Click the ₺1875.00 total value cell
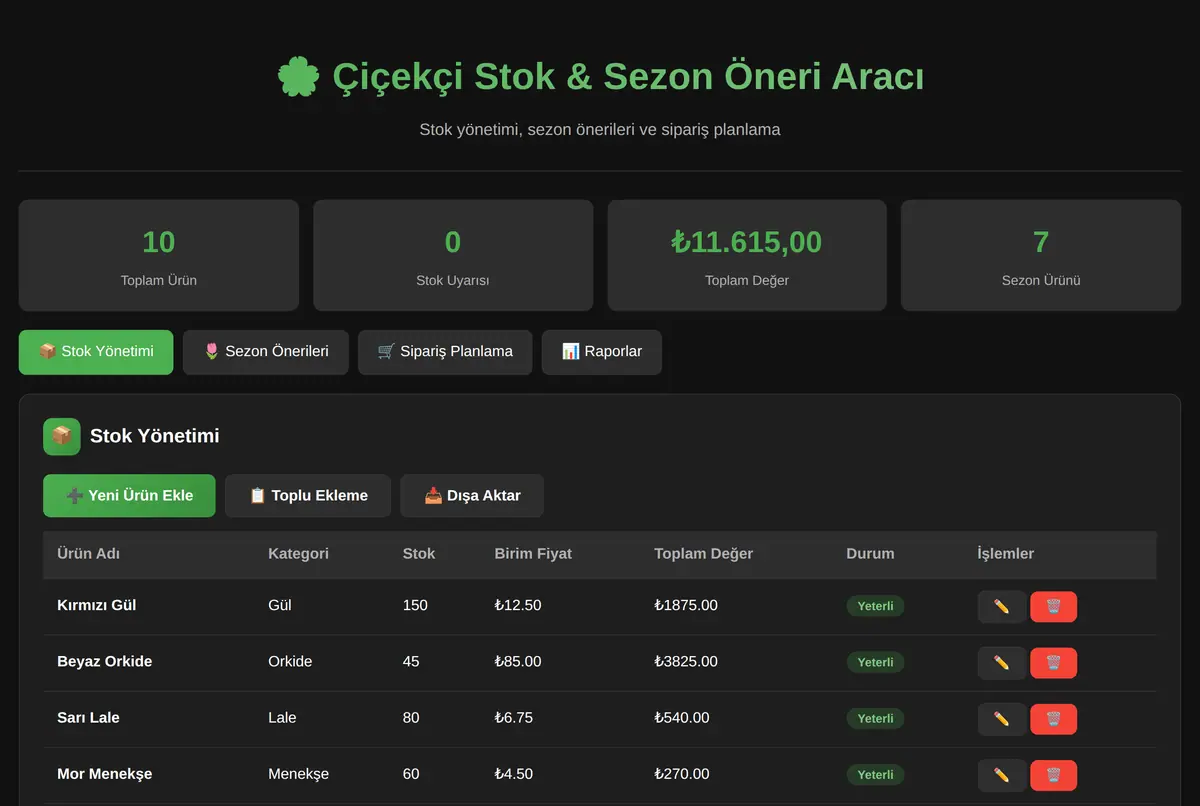Image resolution: width=1200 pixels, height=806 pixels. tap(686, 606)
